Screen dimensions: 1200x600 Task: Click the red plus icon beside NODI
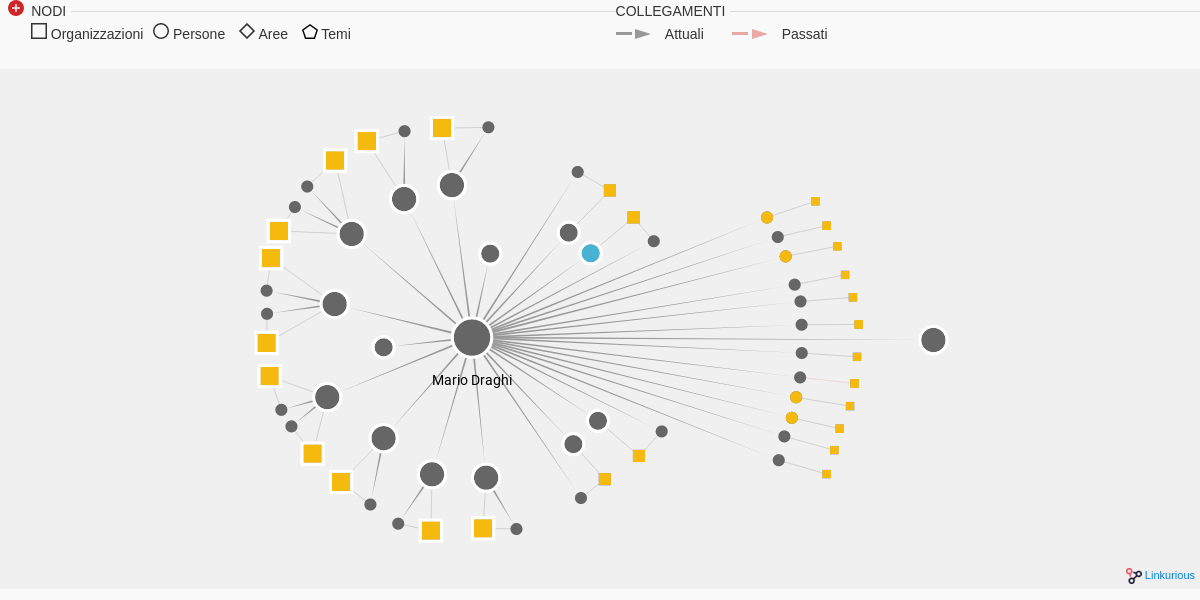[x=16, y=8]
